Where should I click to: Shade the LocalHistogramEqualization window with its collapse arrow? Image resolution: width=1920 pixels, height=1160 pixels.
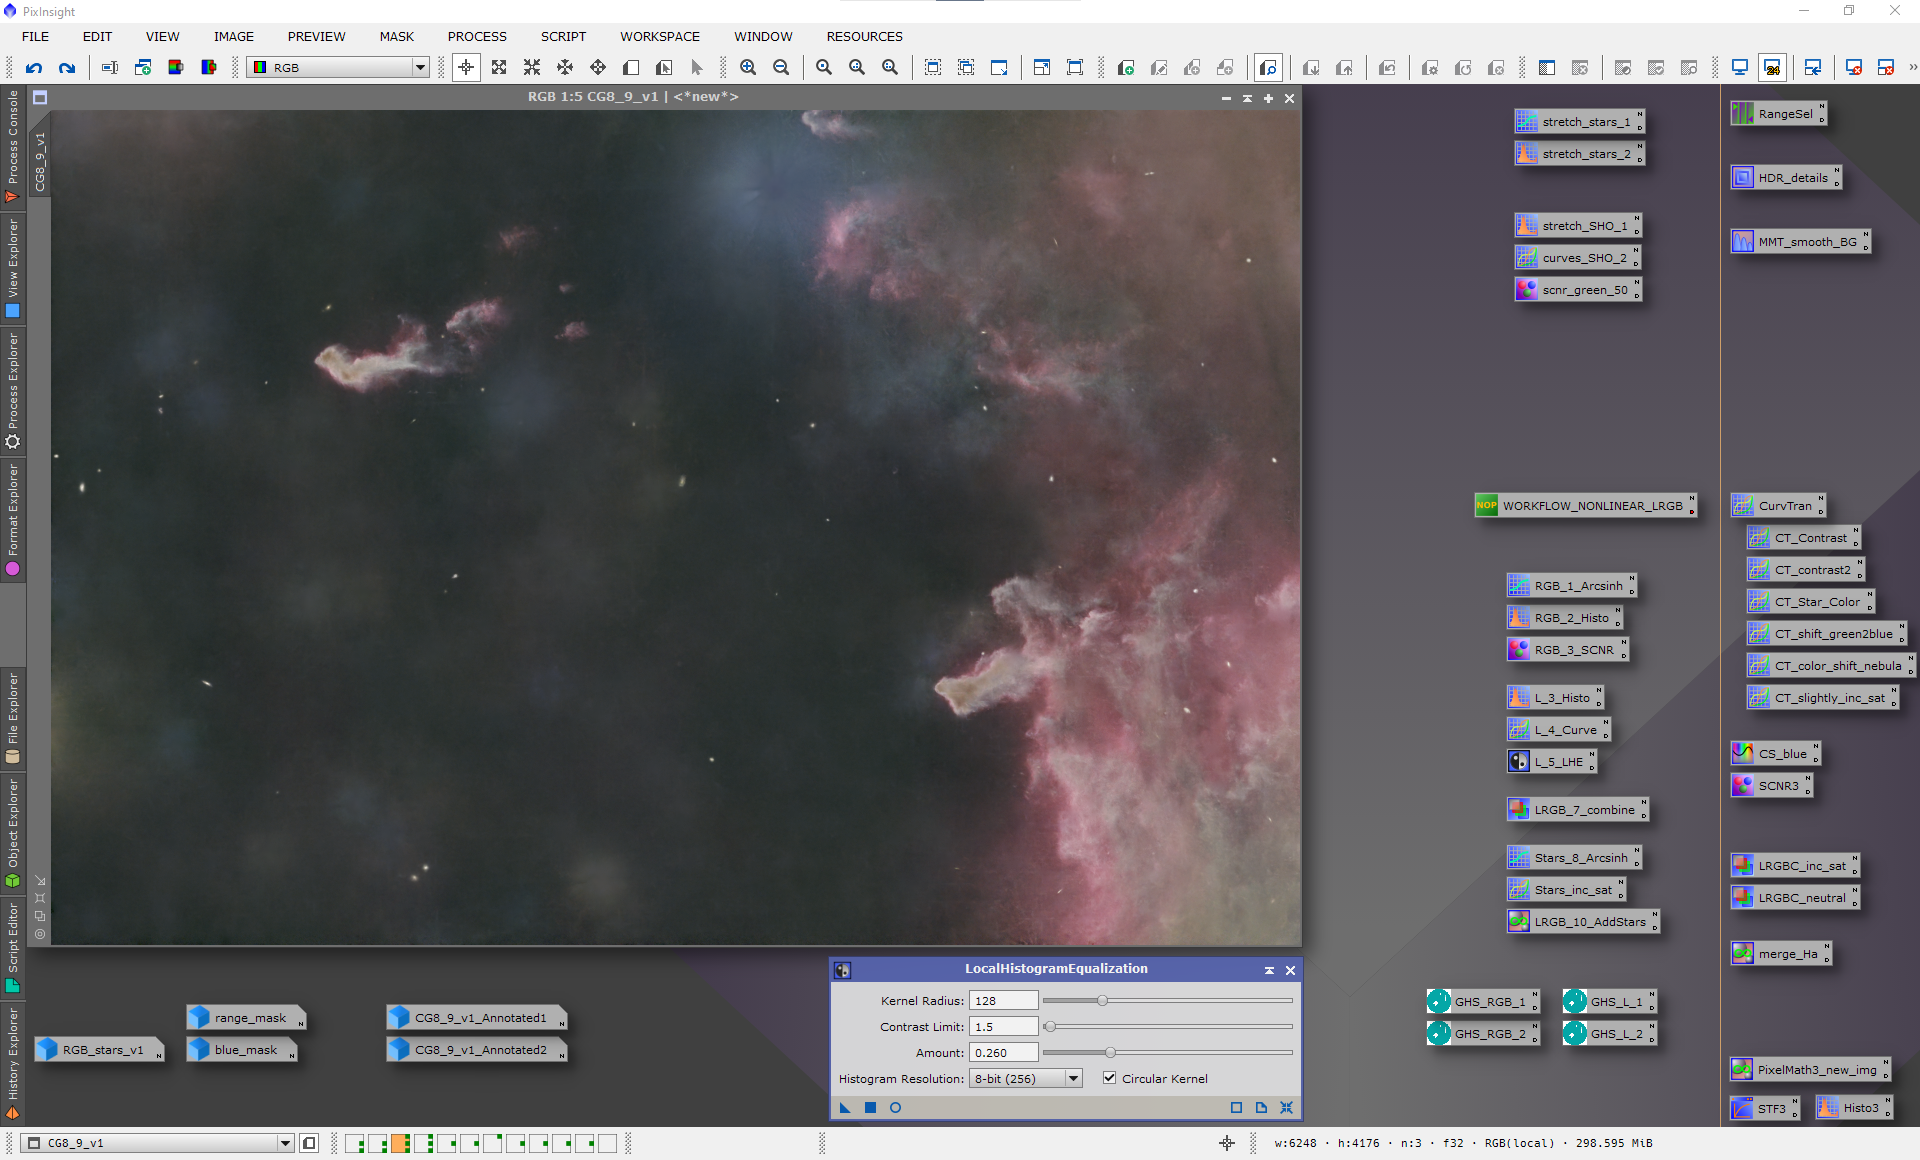tap(1269, 970)
